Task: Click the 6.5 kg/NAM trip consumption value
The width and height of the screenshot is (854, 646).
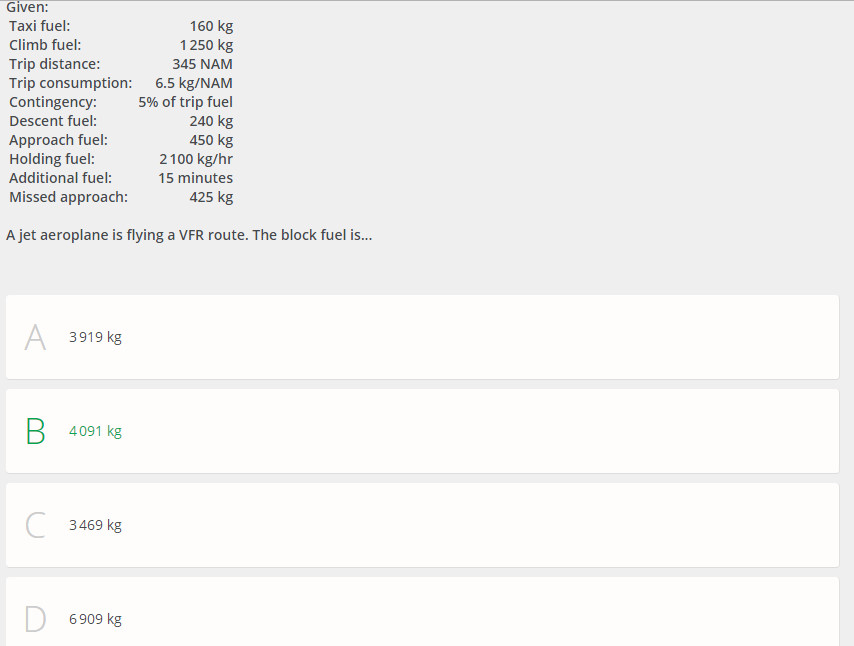Action: pos(194,83)
